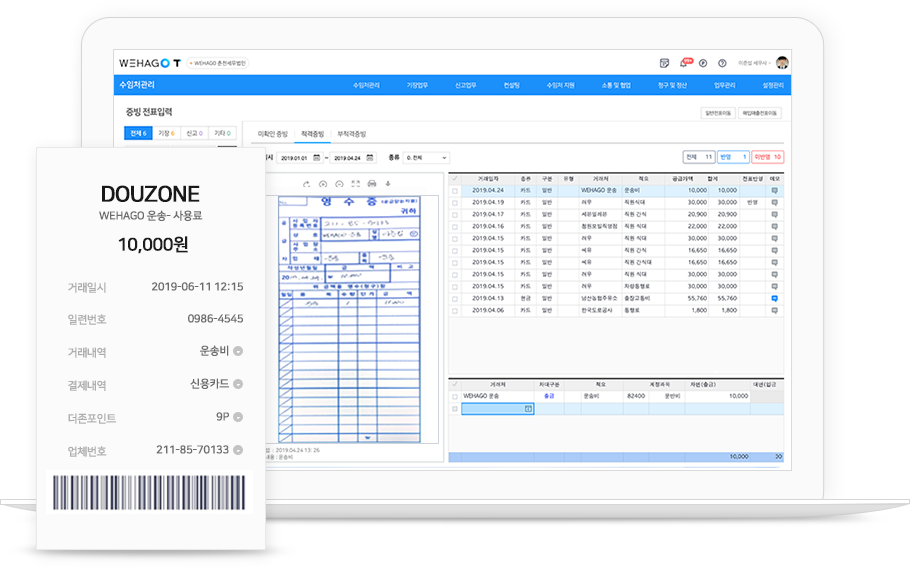910x567 pixels.
Task: Click the blue 출금 link in voucher row
Action: click(x=548, y=396)
